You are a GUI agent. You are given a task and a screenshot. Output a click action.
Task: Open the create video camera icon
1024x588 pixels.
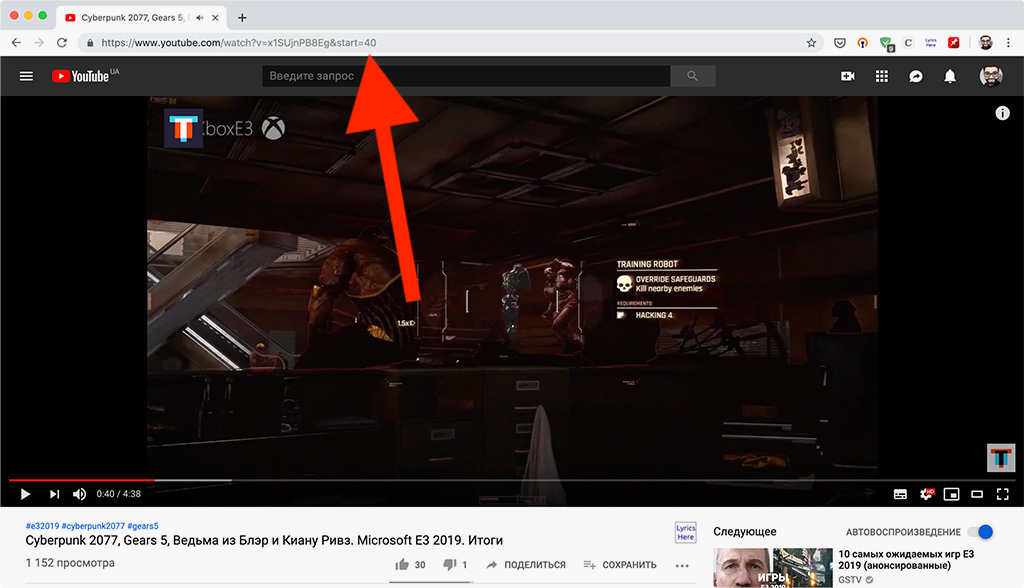click(848, 76)
